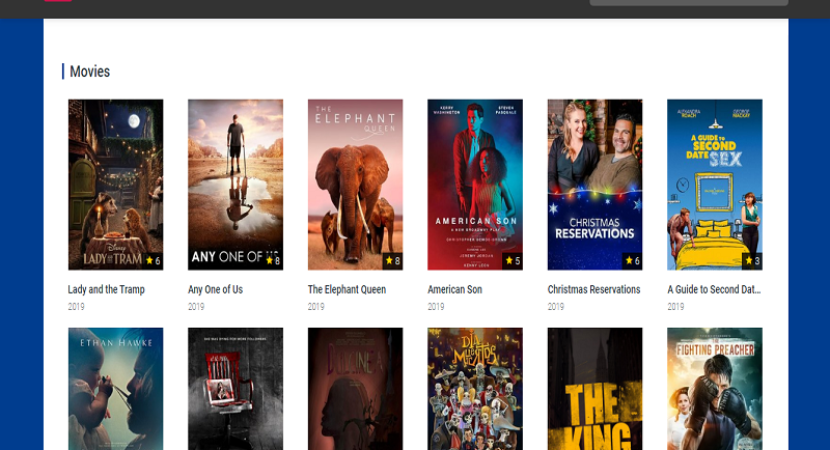Click the star rating 6 on Christmas Reservations

[x=633, y=260]
